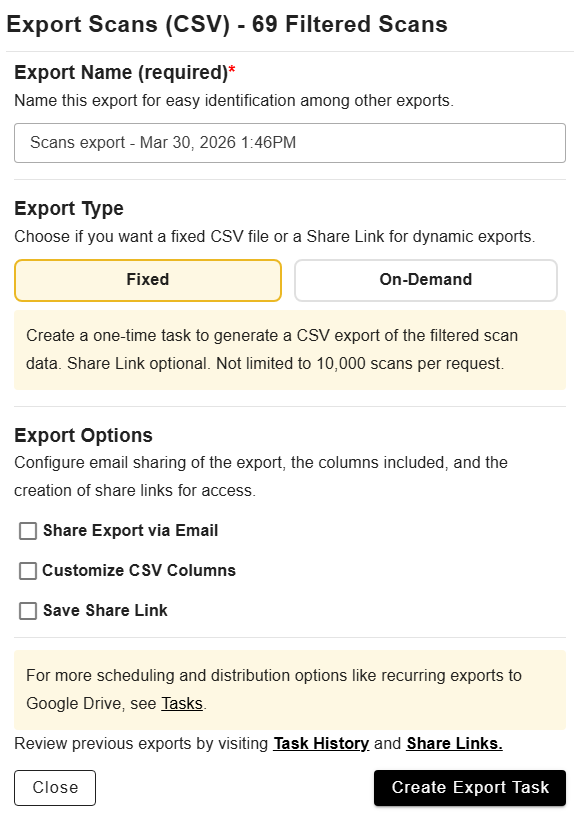Image resolution: width=588 pixels, height=816 pixels.
Task: Click the Customize CSV Columns label
Action: pyautogui.click(x=140, y=571)
